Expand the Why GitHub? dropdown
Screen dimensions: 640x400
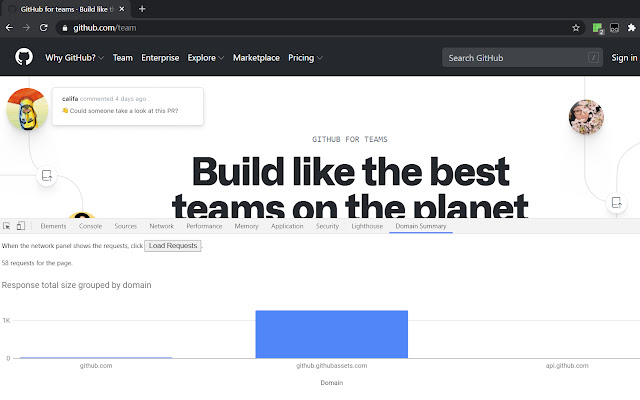pyautogui.click(x=74, y=58)
